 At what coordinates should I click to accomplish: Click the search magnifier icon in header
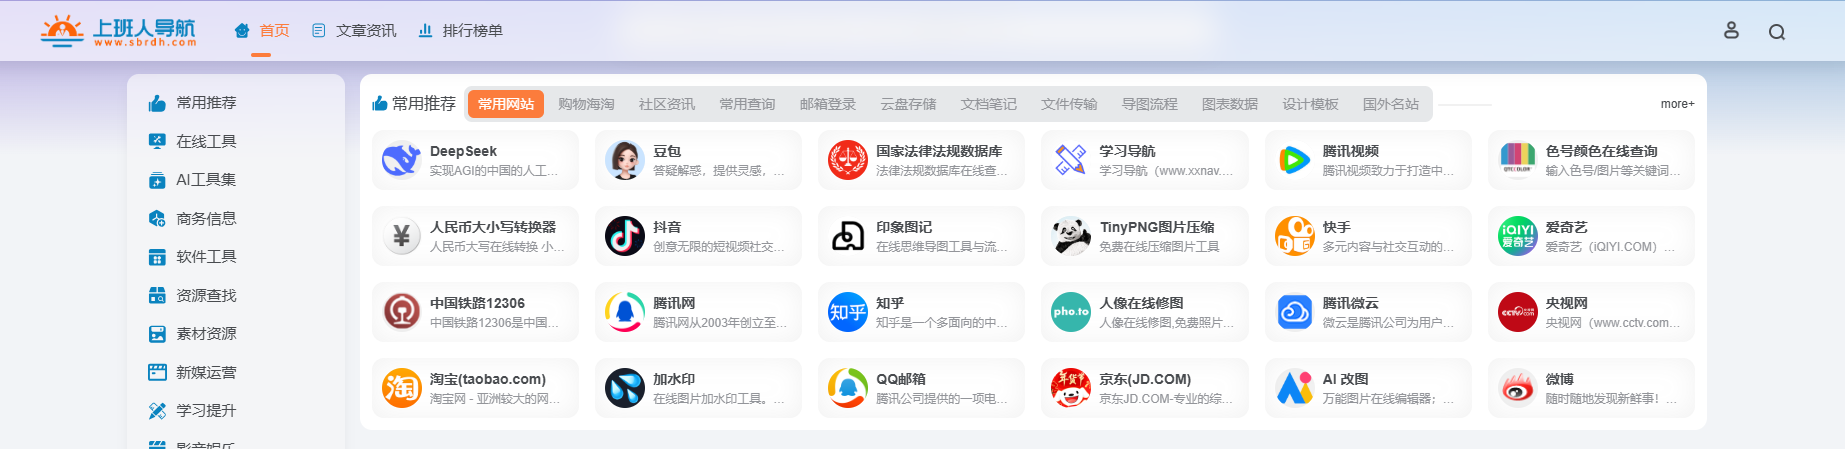point(1777,32)
